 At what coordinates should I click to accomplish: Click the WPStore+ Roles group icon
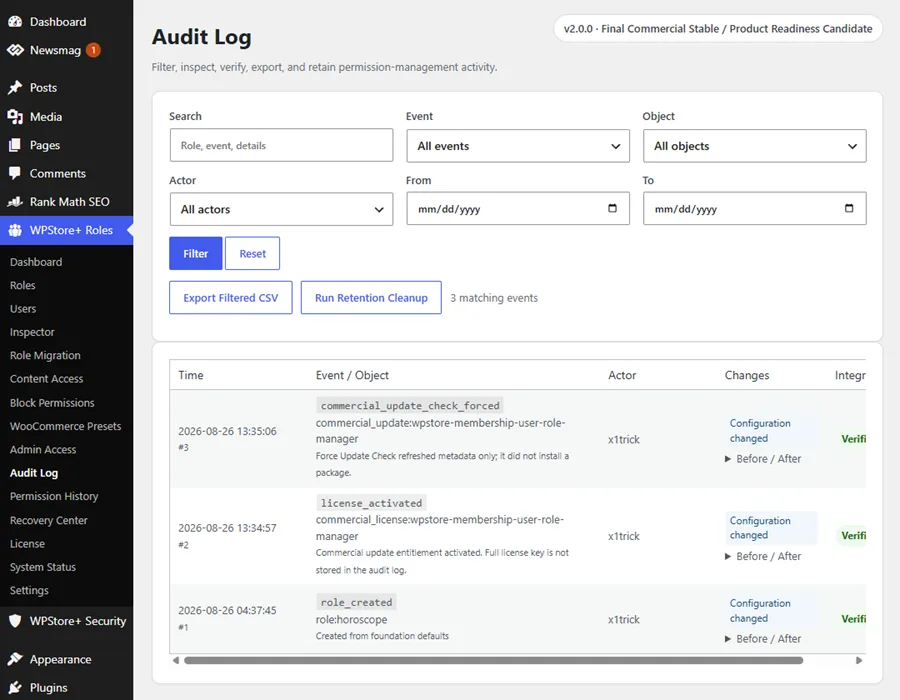click(x=15, y=231)
